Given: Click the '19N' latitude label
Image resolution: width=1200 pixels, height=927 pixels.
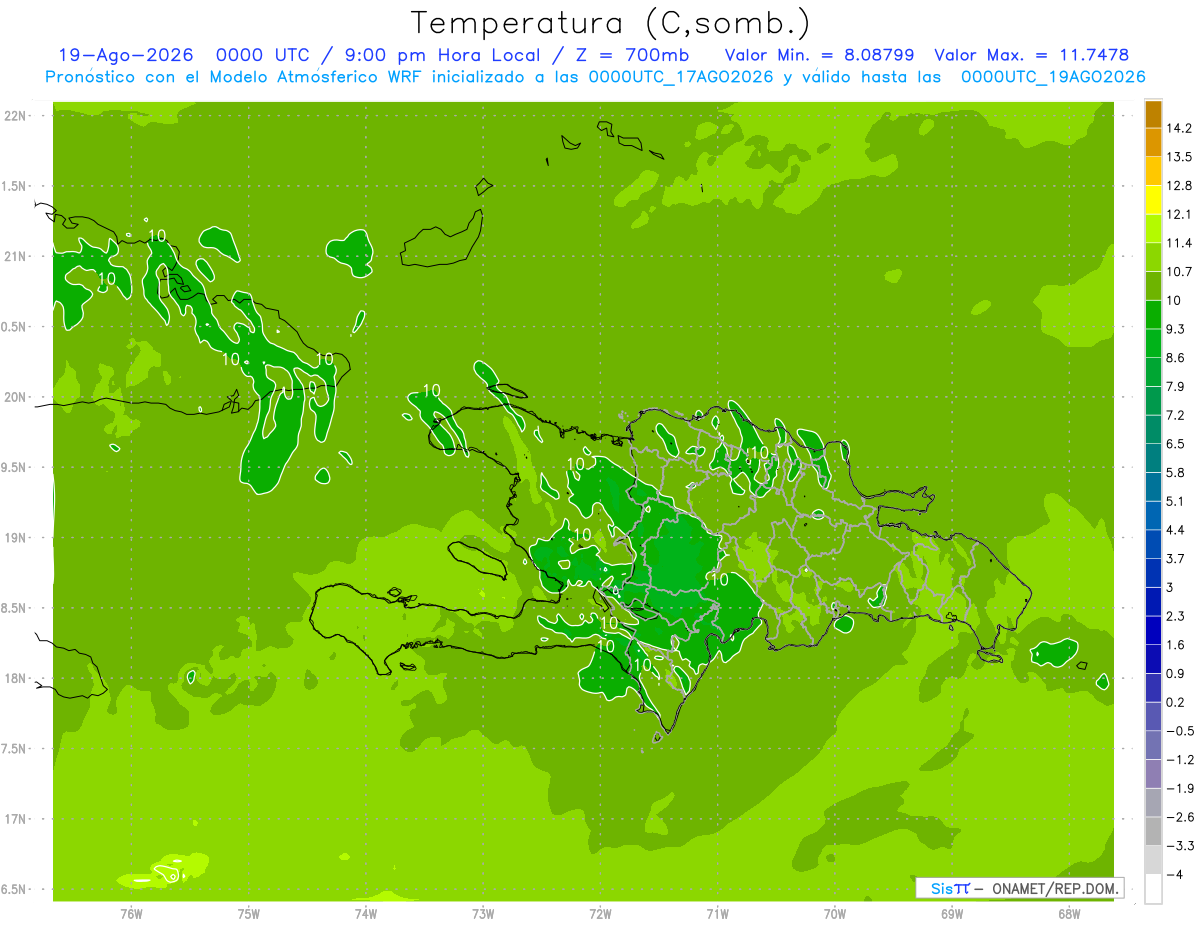Looking at the screenshot, I should pos(17,537).
